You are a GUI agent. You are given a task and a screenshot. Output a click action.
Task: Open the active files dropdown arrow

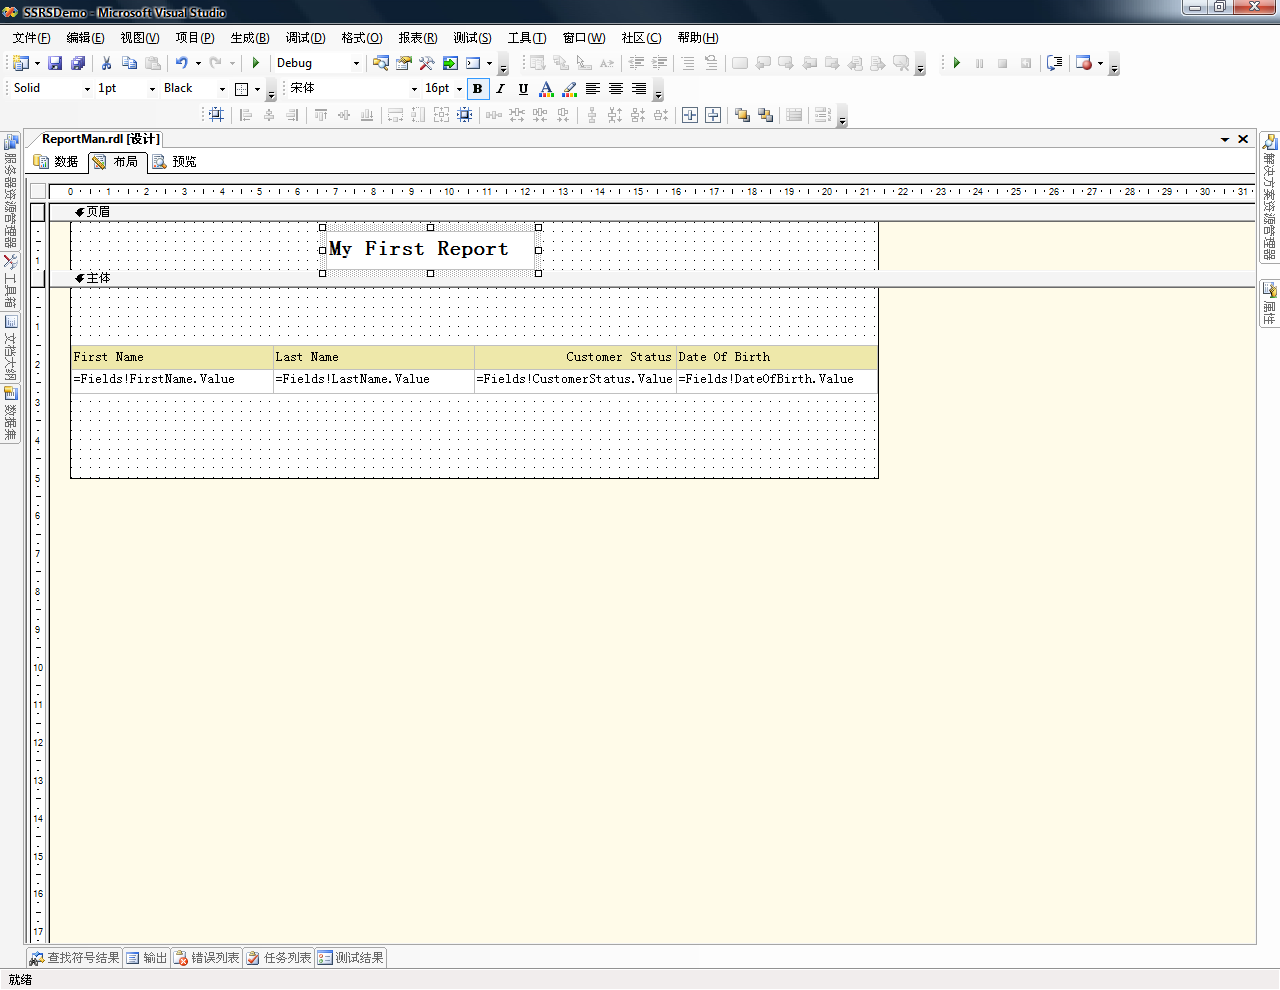(x=1225, y=139)
